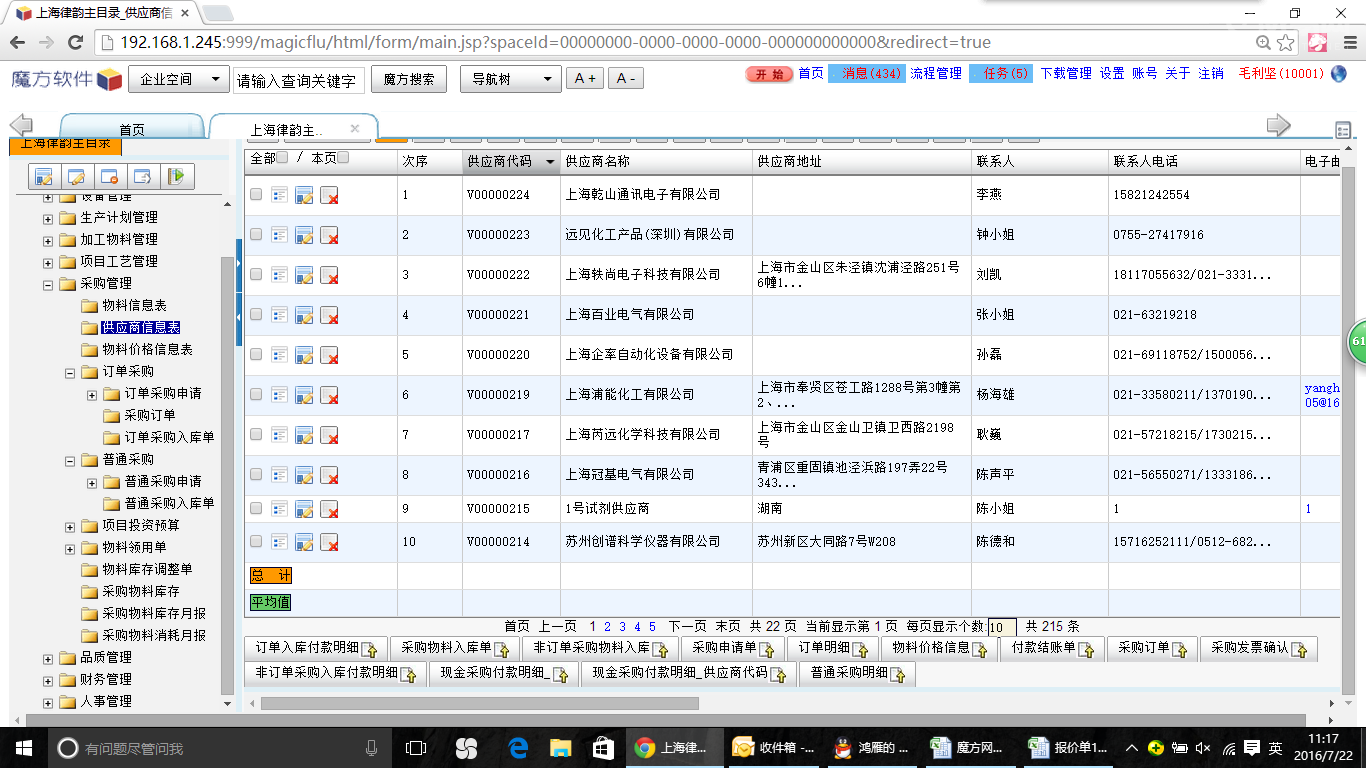Click the A+ increase font size button
This screenshot has height=768, width=1366.
[x=585, y=79]
